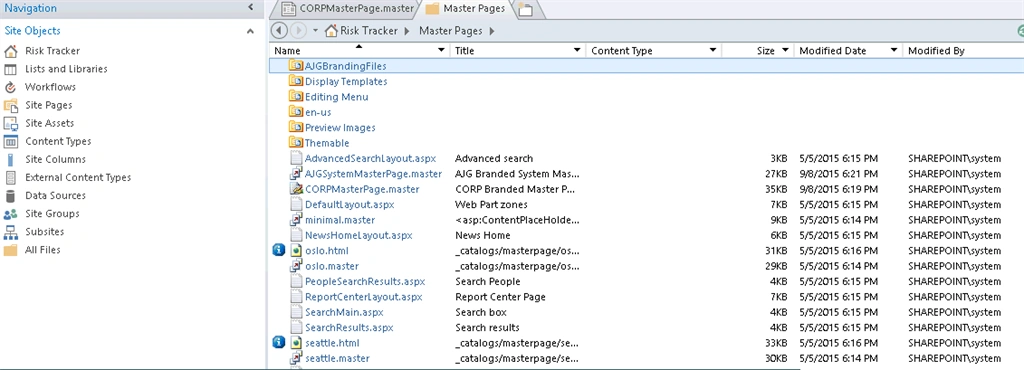Click the info icon beside oslo.html
This screenshot has width=1024, height=370.
(x=279, y=251)
